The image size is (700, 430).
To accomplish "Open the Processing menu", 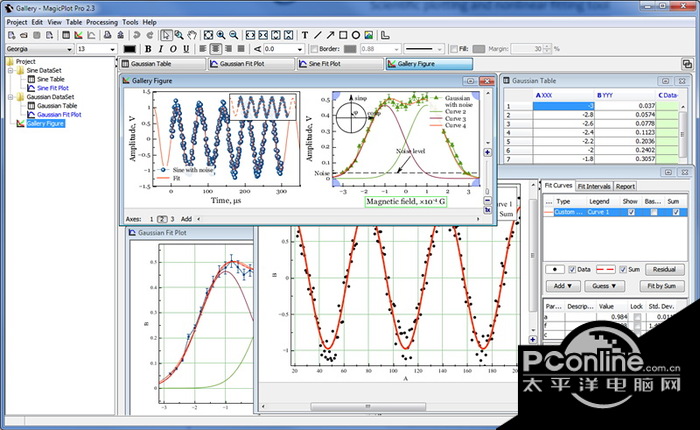I will pos(101,21).
